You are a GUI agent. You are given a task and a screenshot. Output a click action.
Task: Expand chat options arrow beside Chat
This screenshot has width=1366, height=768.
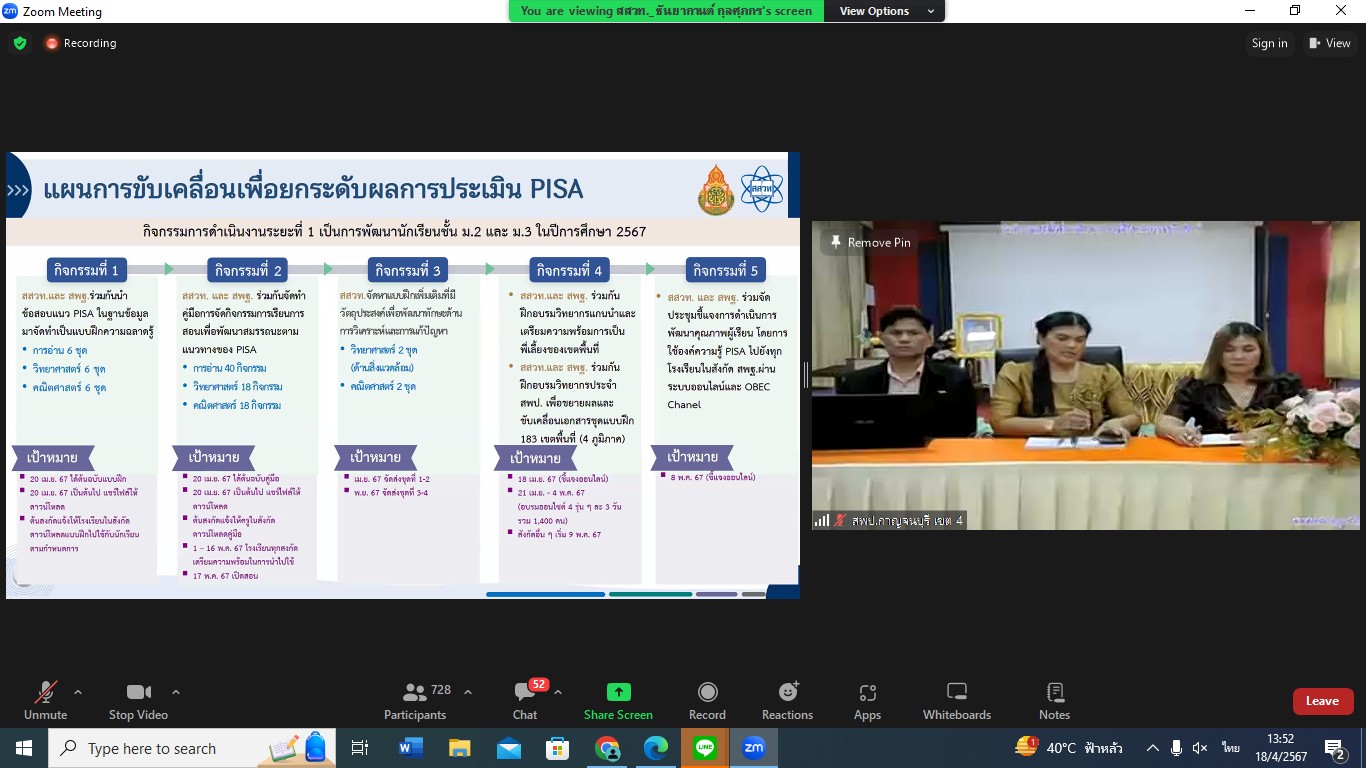[558, 692]
